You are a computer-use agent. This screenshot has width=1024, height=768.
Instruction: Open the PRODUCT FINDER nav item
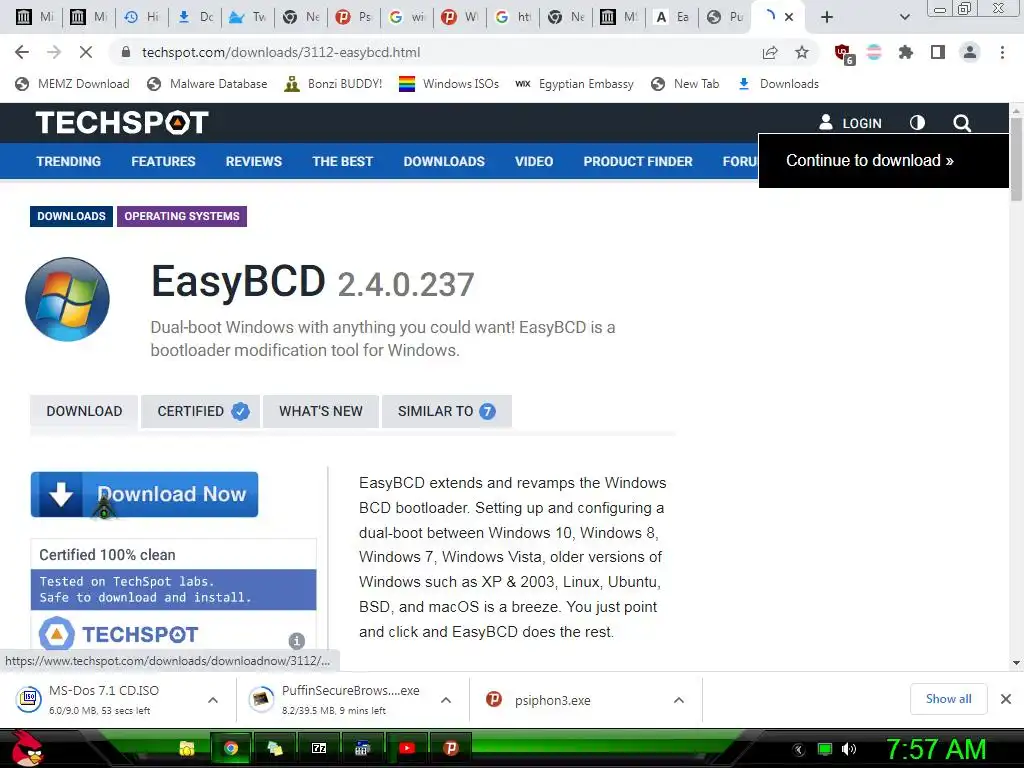pyautogui.click(x=638, y=161)
